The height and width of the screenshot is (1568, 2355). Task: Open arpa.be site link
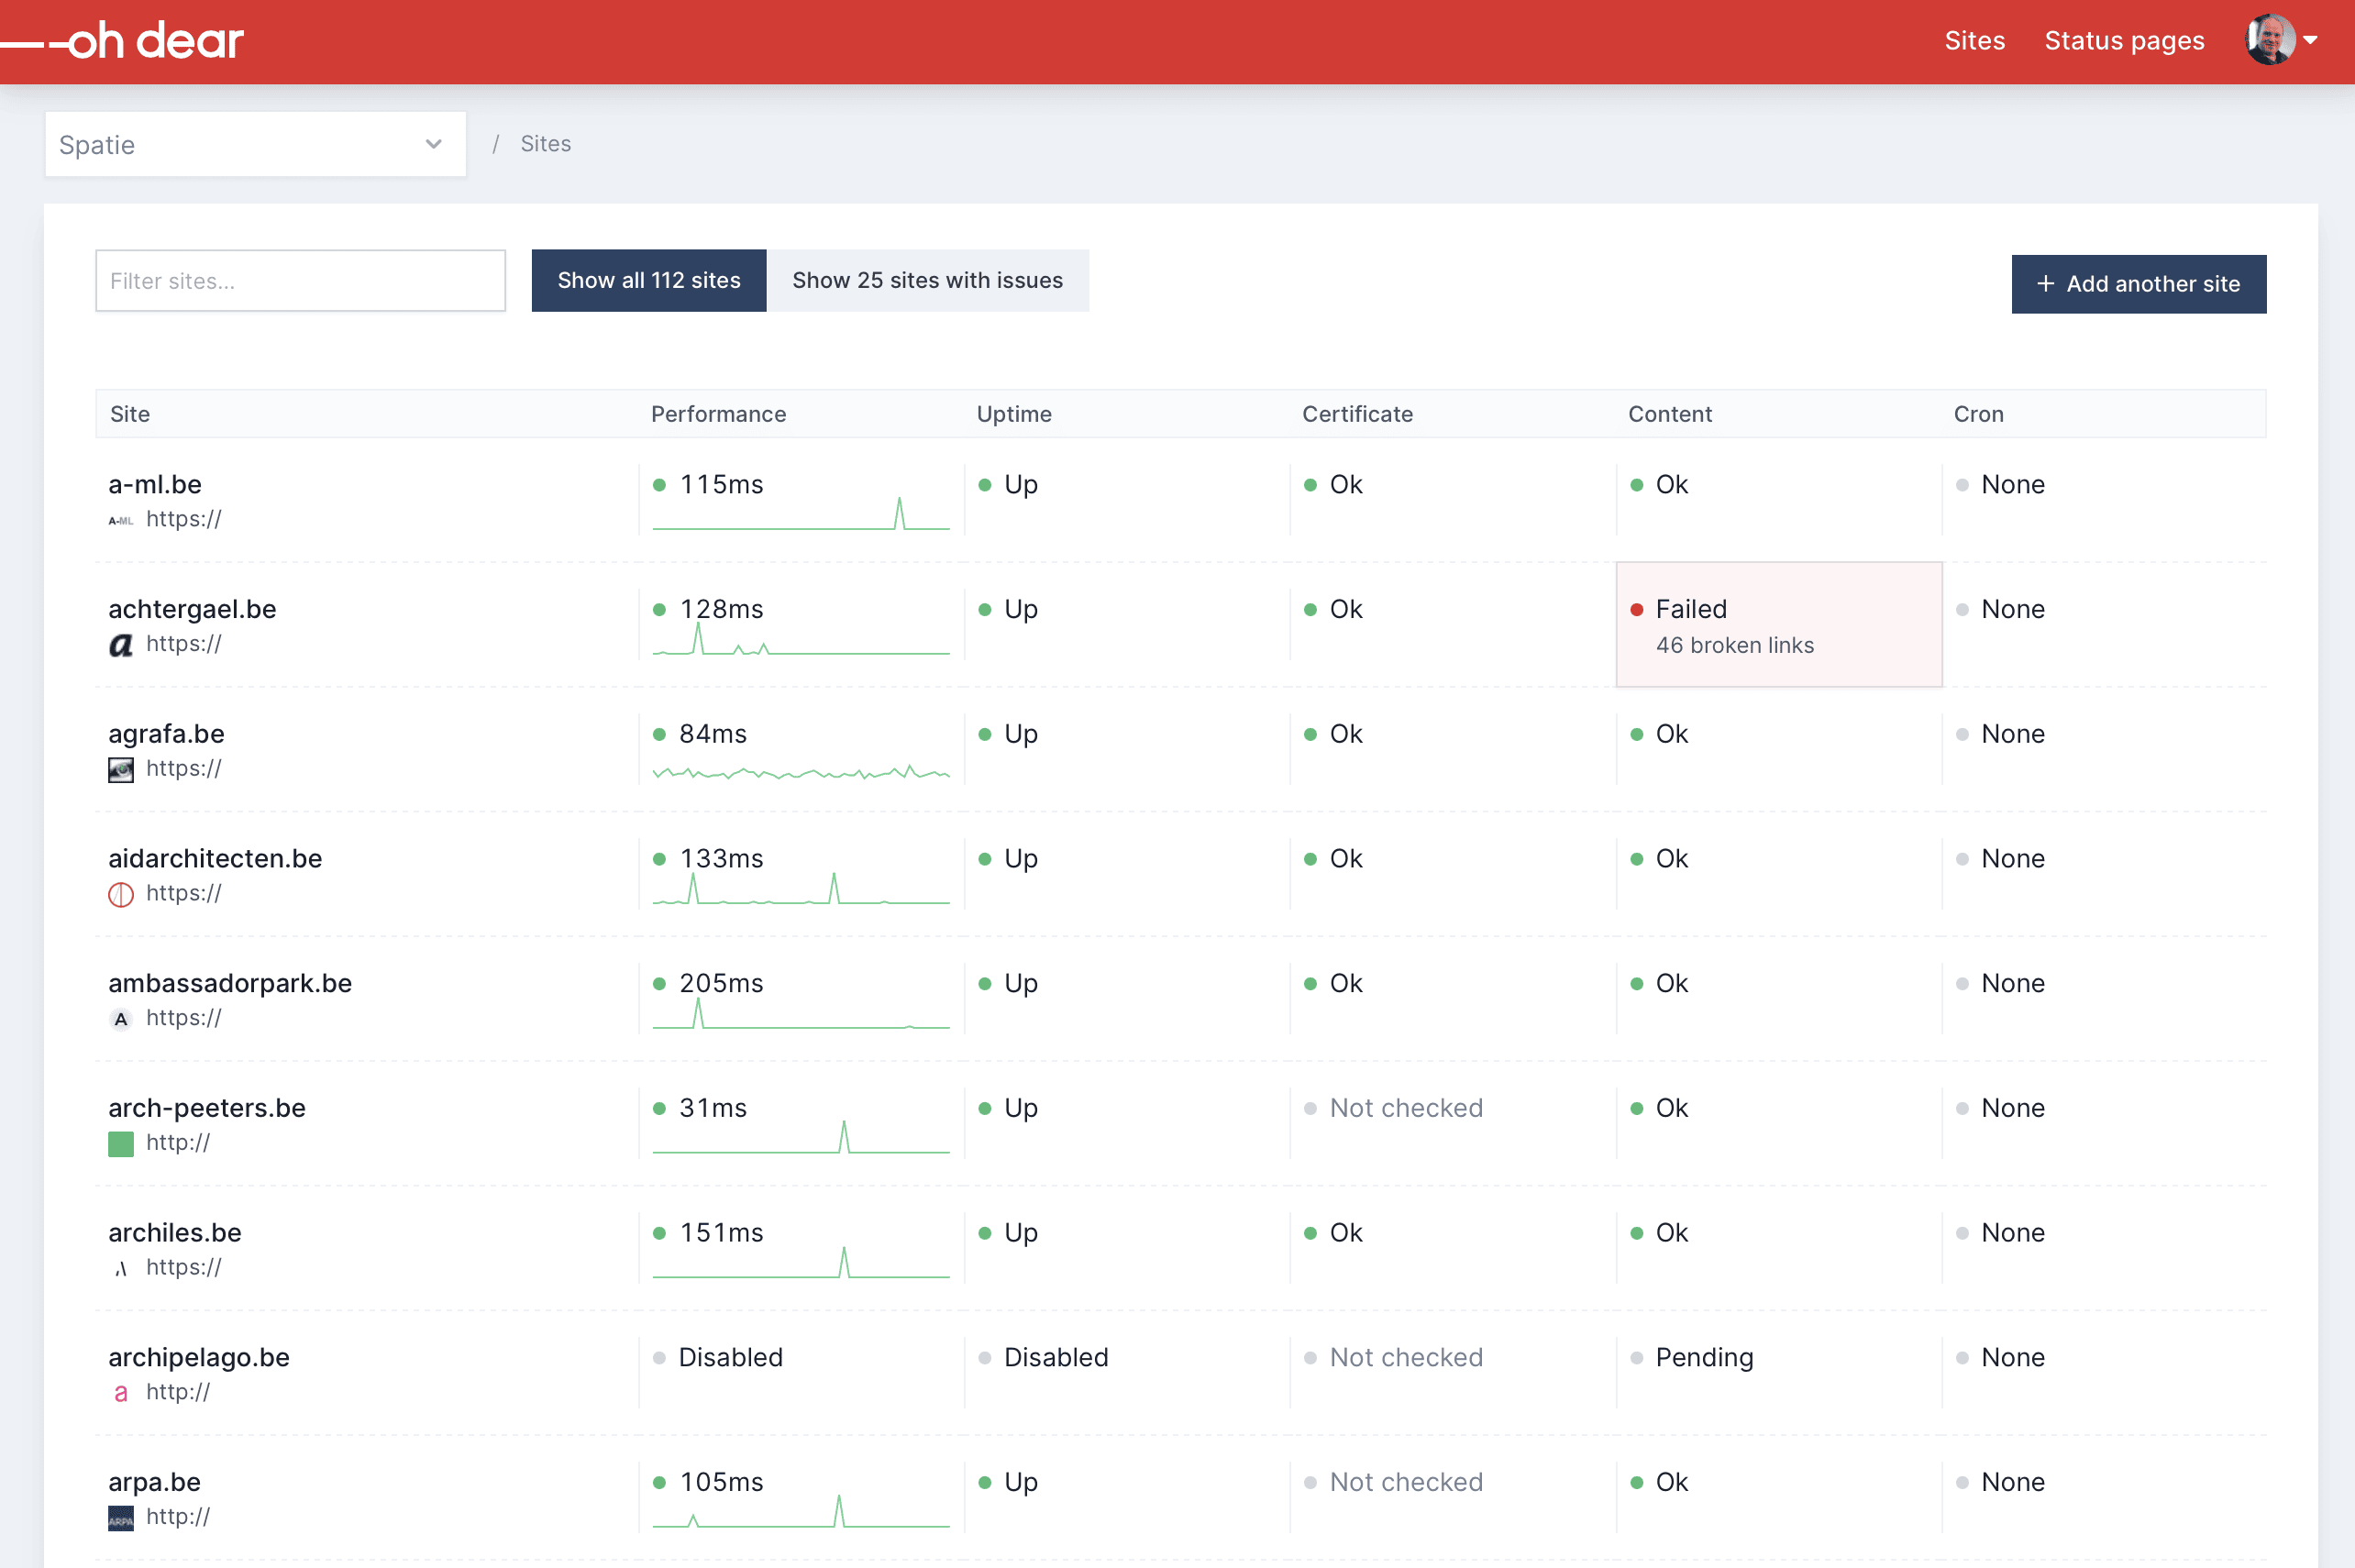(x=154, y=1482)
